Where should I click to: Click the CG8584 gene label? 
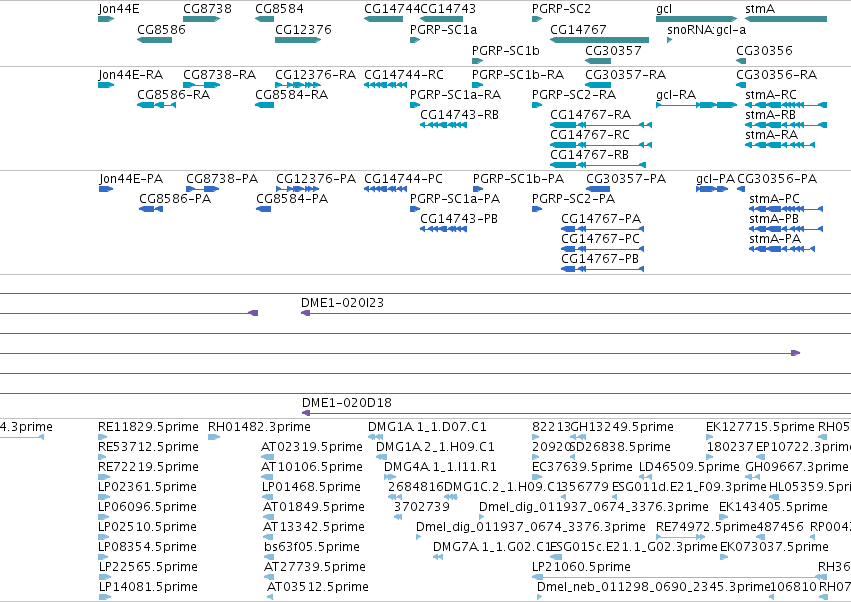click(x=279, y=9)
